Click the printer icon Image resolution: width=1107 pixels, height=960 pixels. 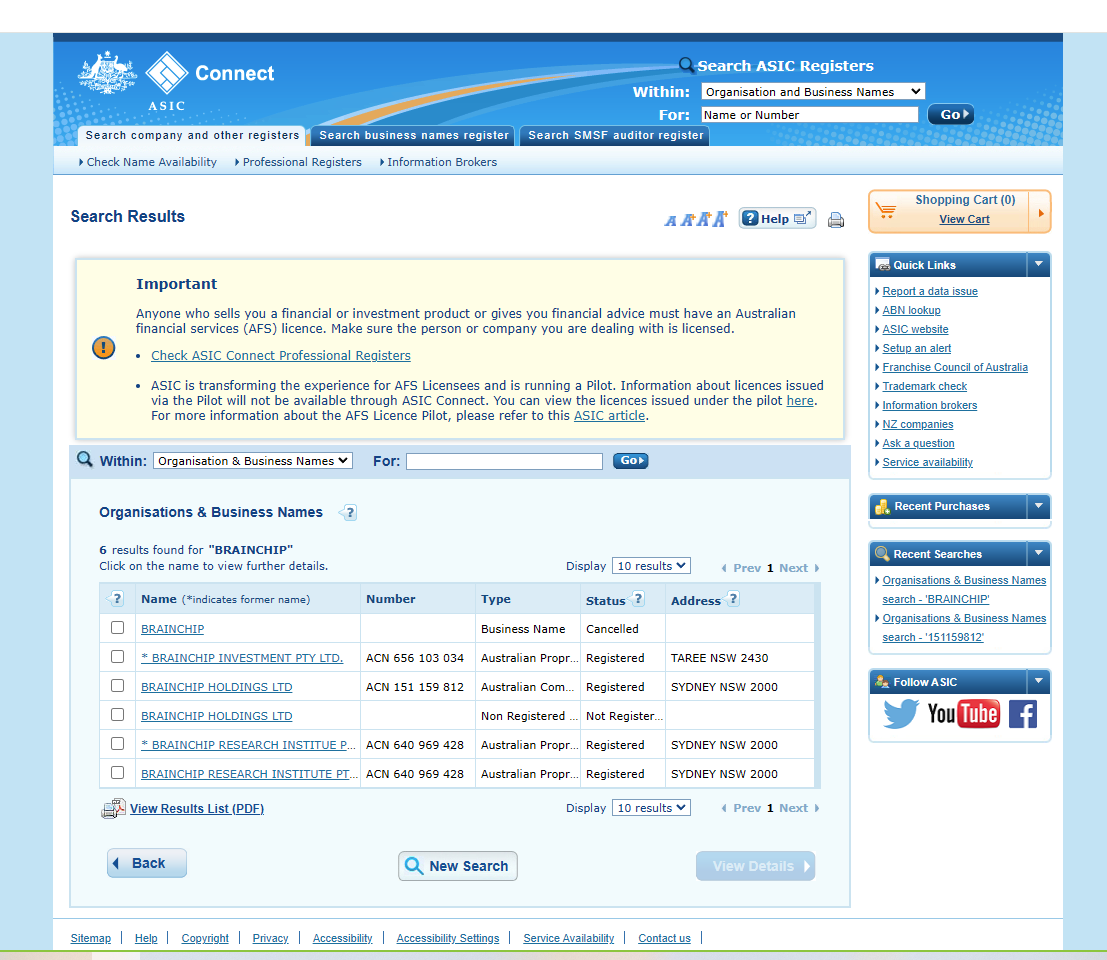(x=836, y=220)
